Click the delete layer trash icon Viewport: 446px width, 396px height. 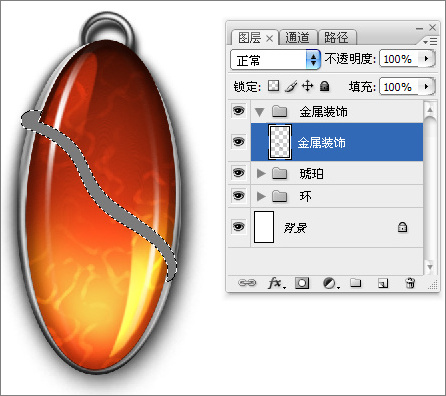tap(410, 283)
